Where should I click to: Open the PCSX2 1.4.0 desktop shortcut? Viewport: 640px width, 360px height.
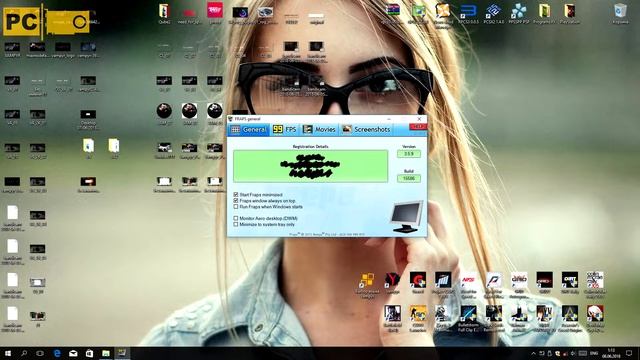click(x=493, y=13)
